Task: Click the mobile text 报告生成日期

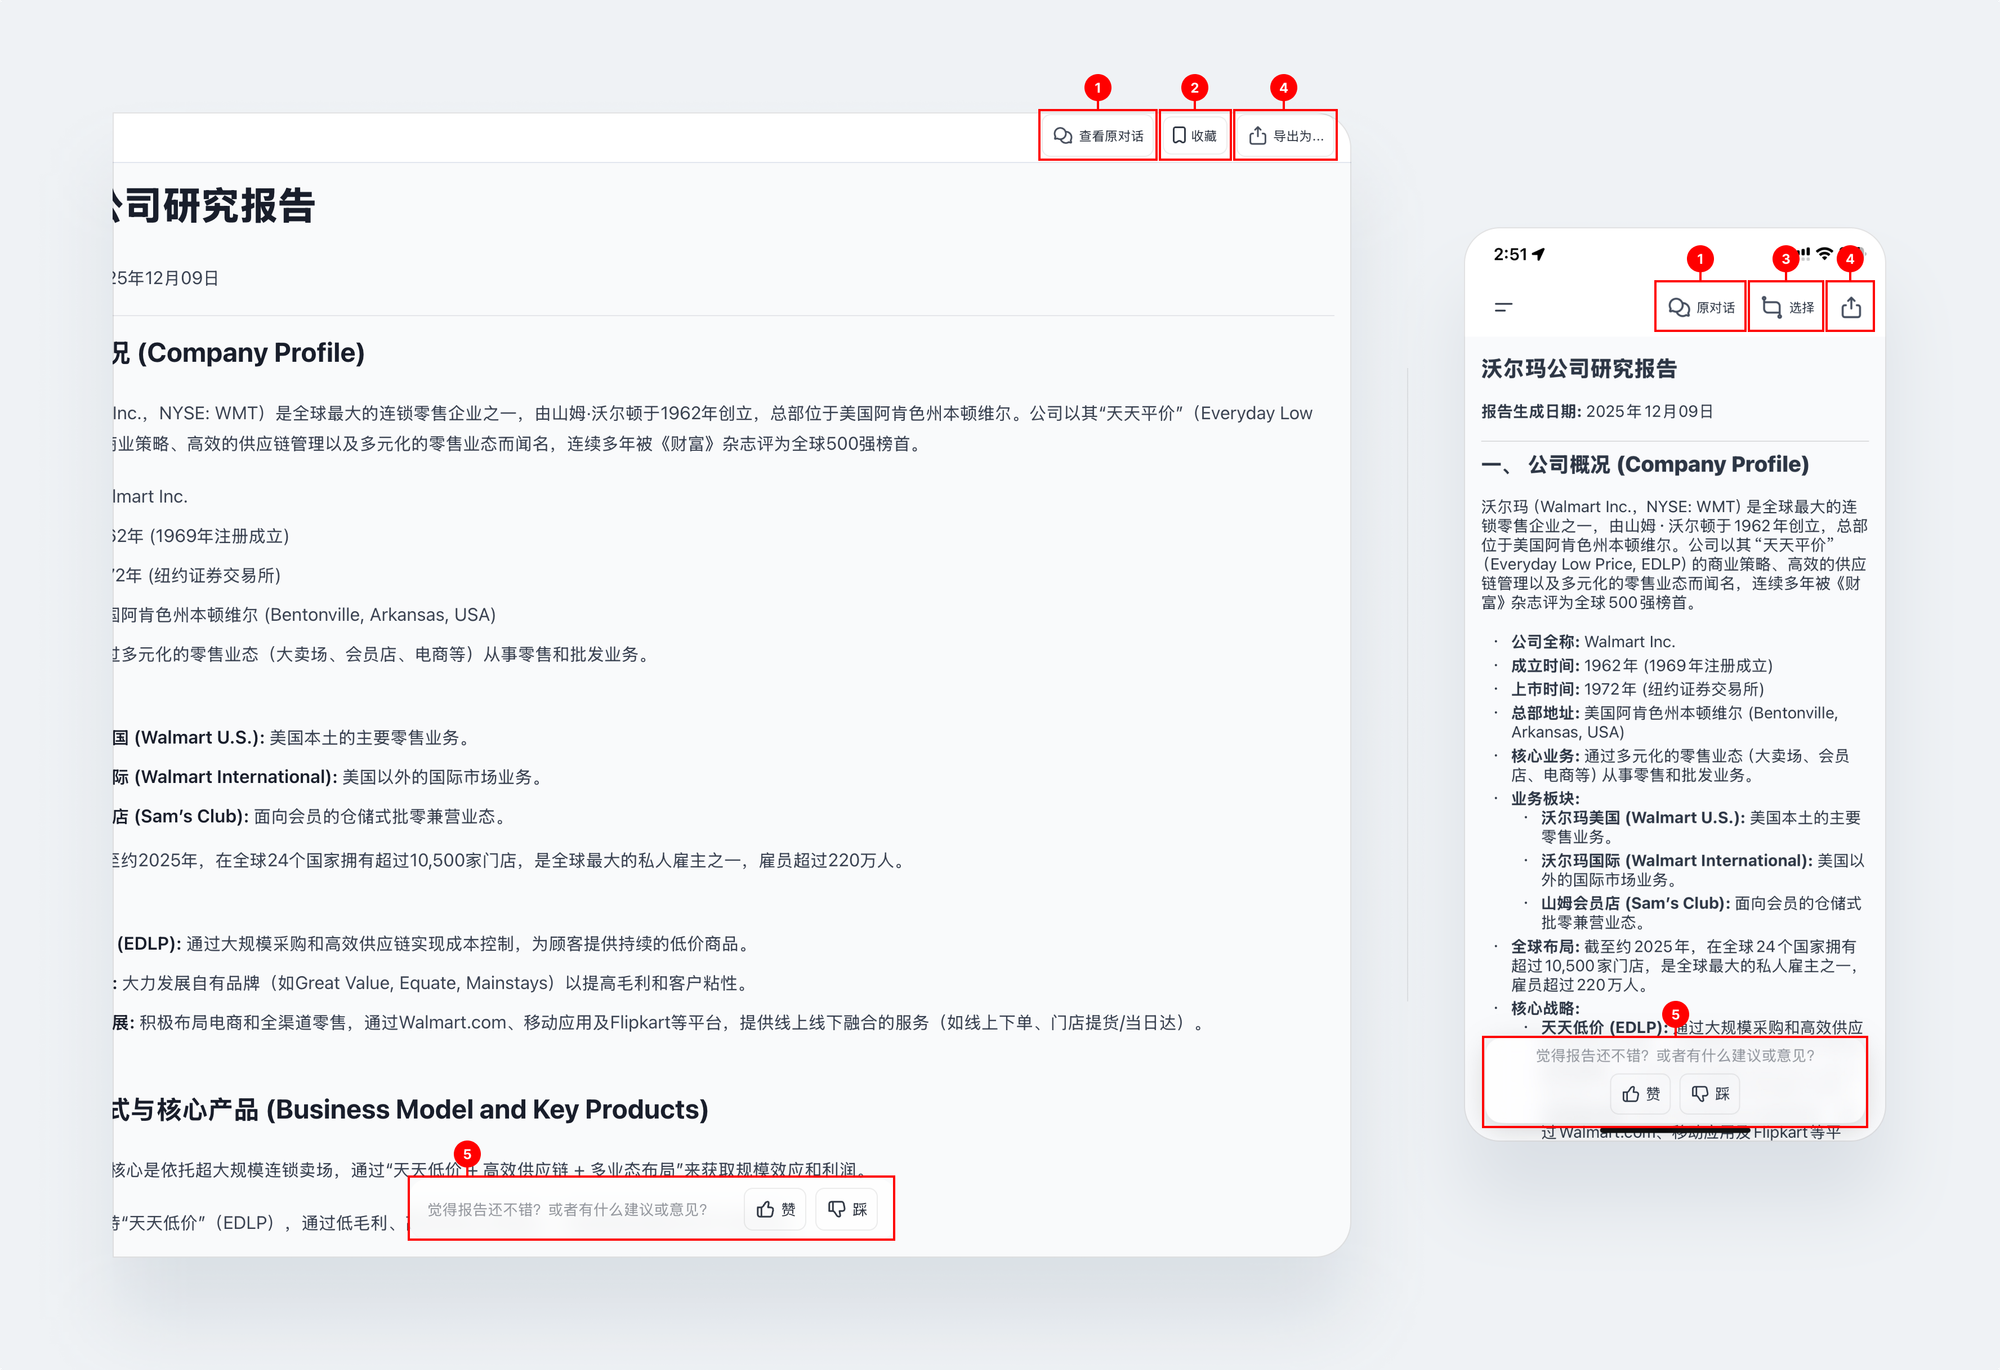Action: pyautogui.click(x=1531, y=412)
